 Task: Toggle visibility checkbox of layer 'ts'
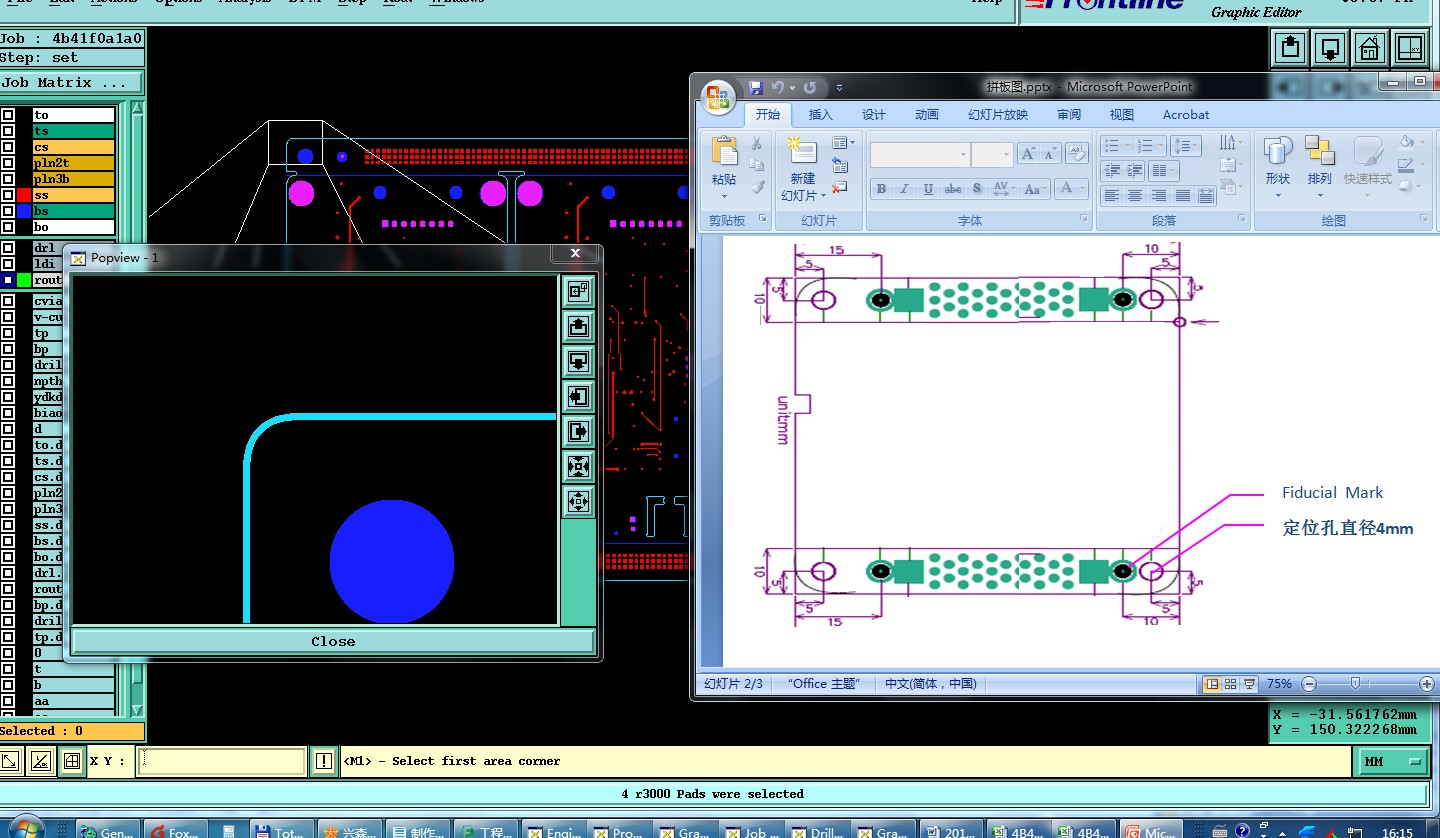[8, 131]
